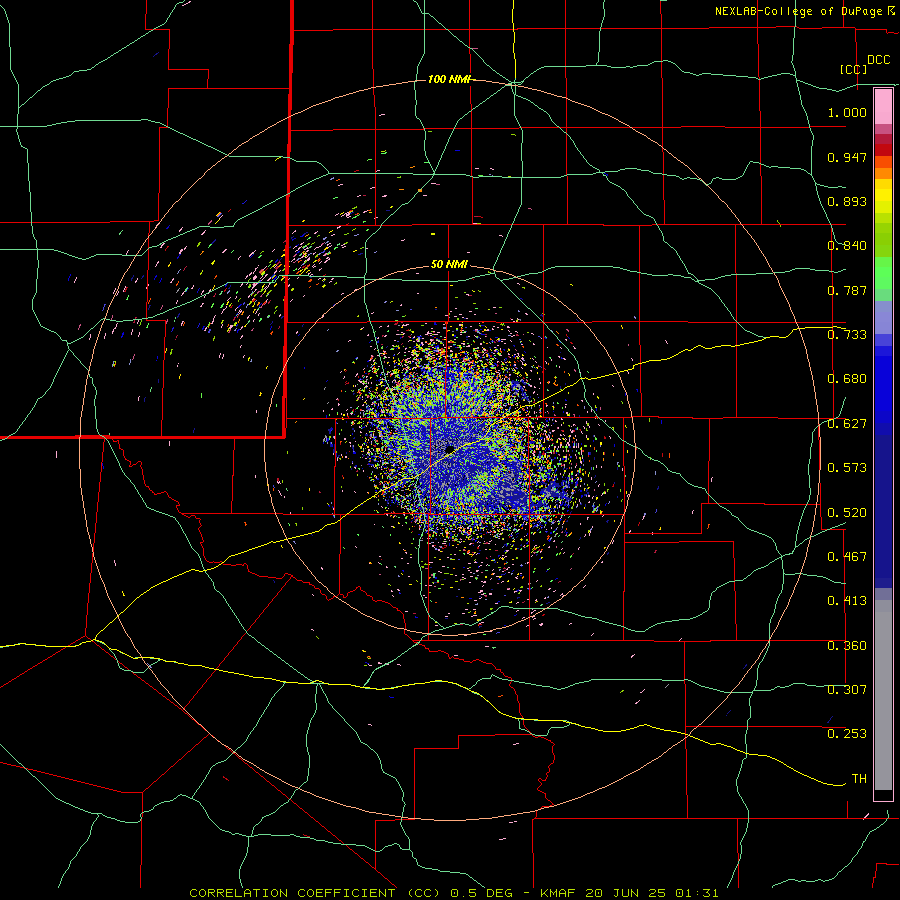This screenshot has height=900, width=900.
Task: Click the 01:31 timestamp in caption
Action: pos(697,893)
